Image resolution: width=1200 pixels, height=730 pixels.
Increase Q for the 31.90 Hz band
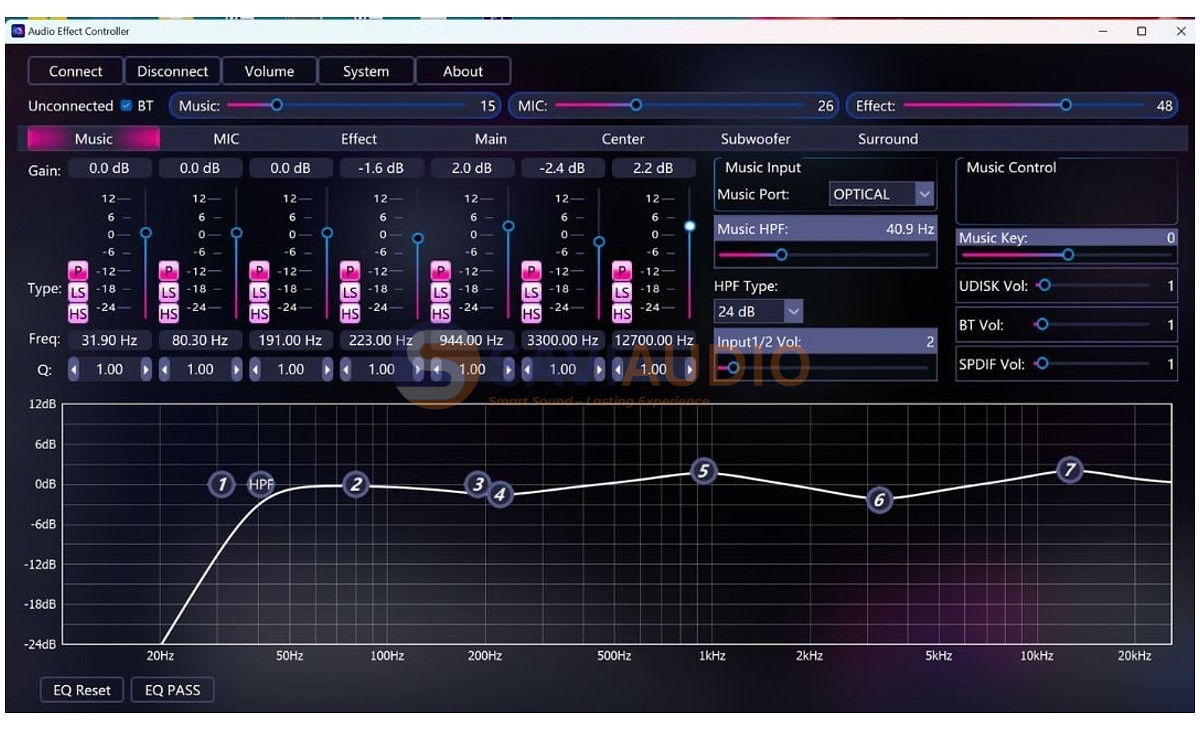click(x=146, y=370)
